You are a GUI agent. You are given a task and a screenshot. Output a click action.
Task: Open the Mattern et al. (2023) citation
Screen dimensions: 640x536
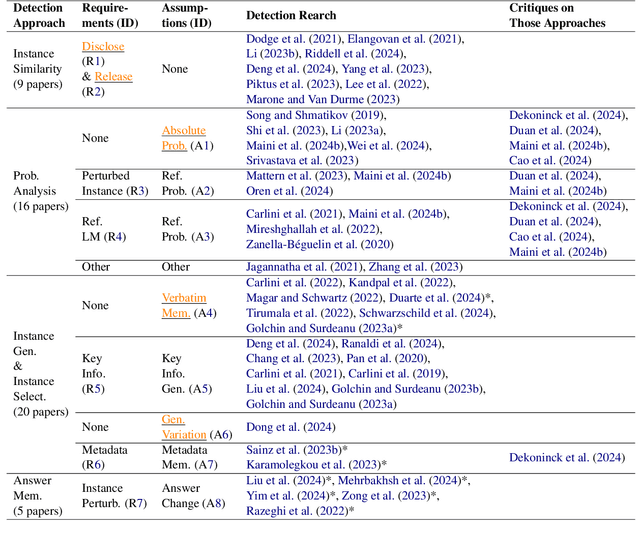coord(296,175)
